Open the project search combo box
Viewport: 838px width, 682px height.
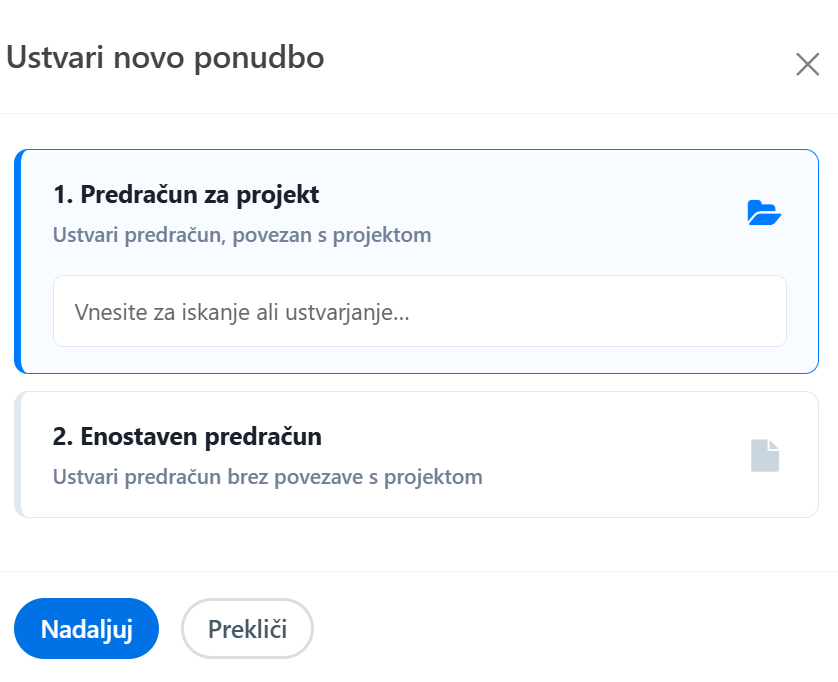click(420, 312)
